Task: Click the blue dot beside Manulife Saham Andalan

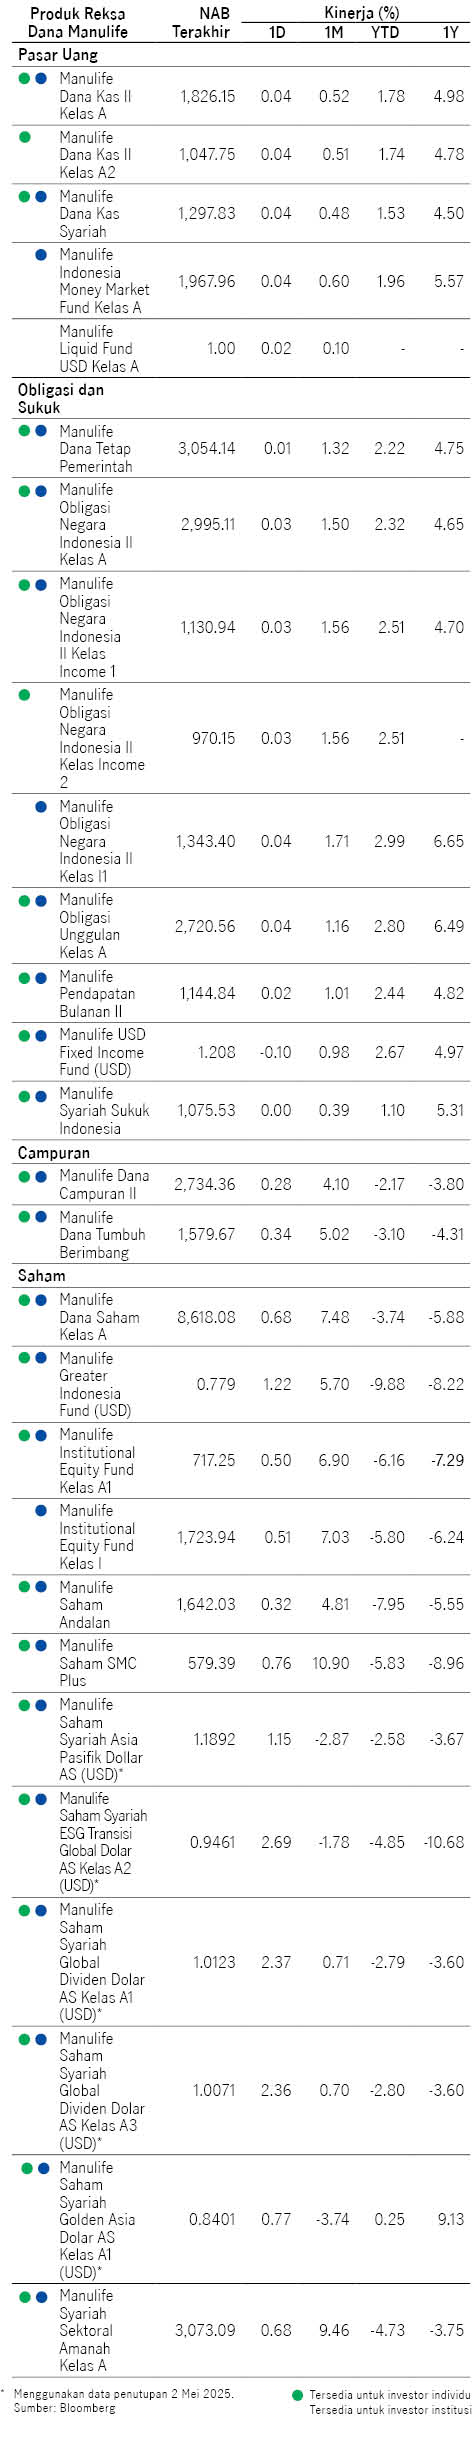Action: click(41, 1587)
